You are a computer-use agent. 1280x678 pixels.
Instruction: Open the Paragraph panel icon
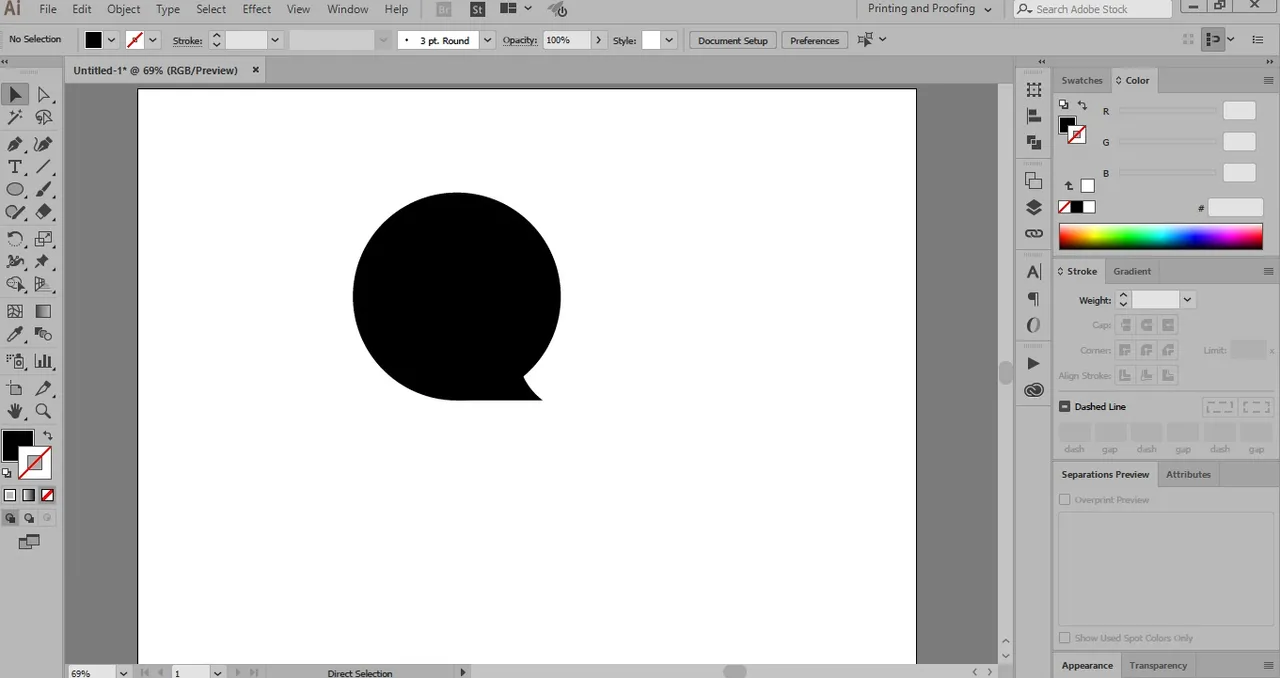coord(1034,299)
